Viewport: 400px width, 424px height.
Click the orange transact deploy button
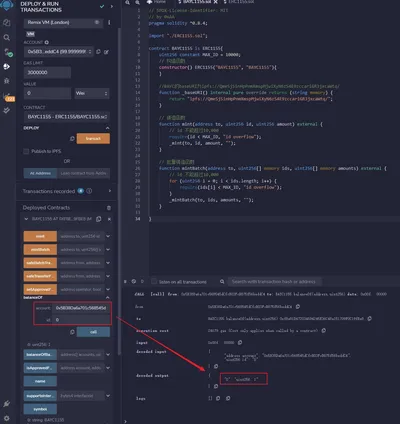click(93, 139)
